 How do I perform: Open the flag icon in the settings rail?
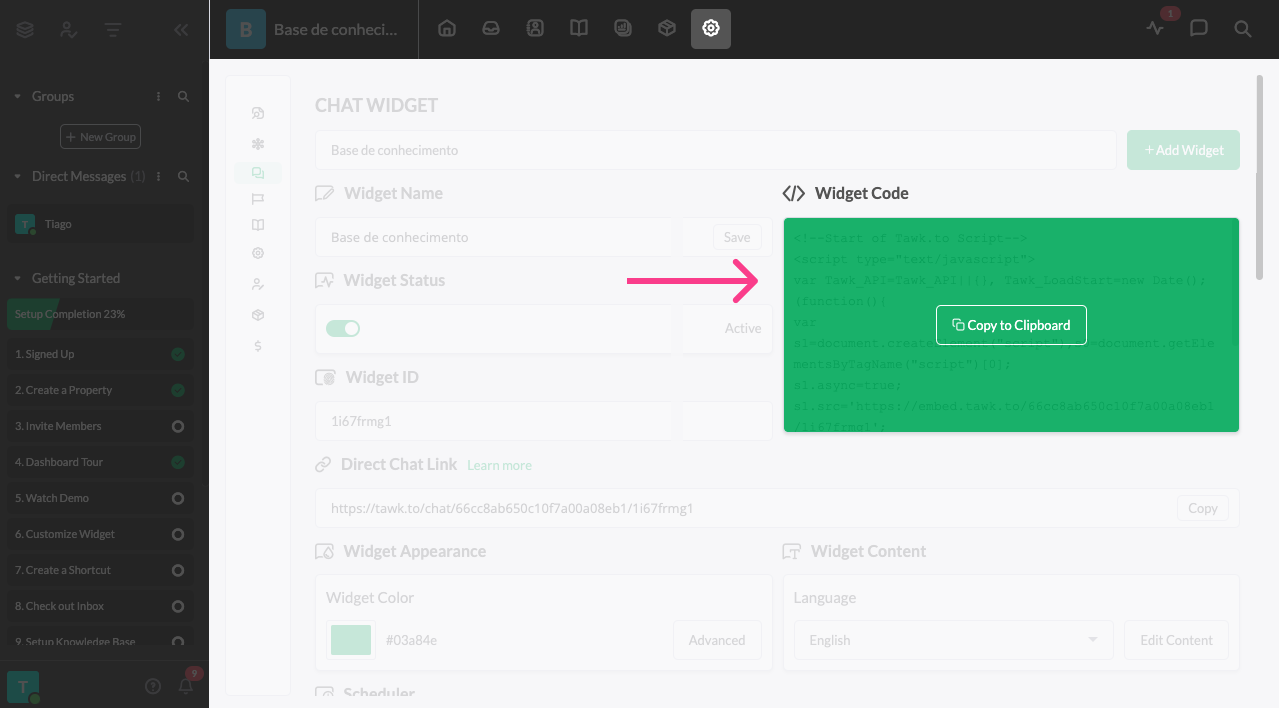point(258,199)
